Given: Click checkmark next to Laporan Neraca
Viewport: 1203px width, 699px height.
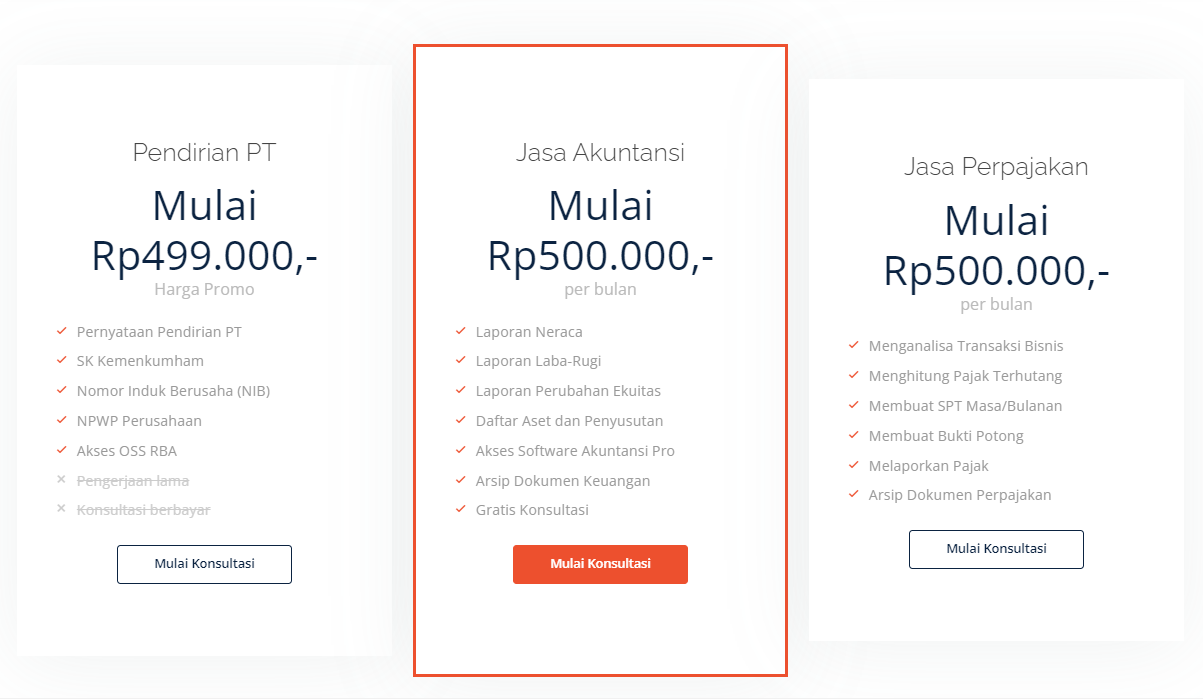Looking at the screenshot, I should pos(460,331).
